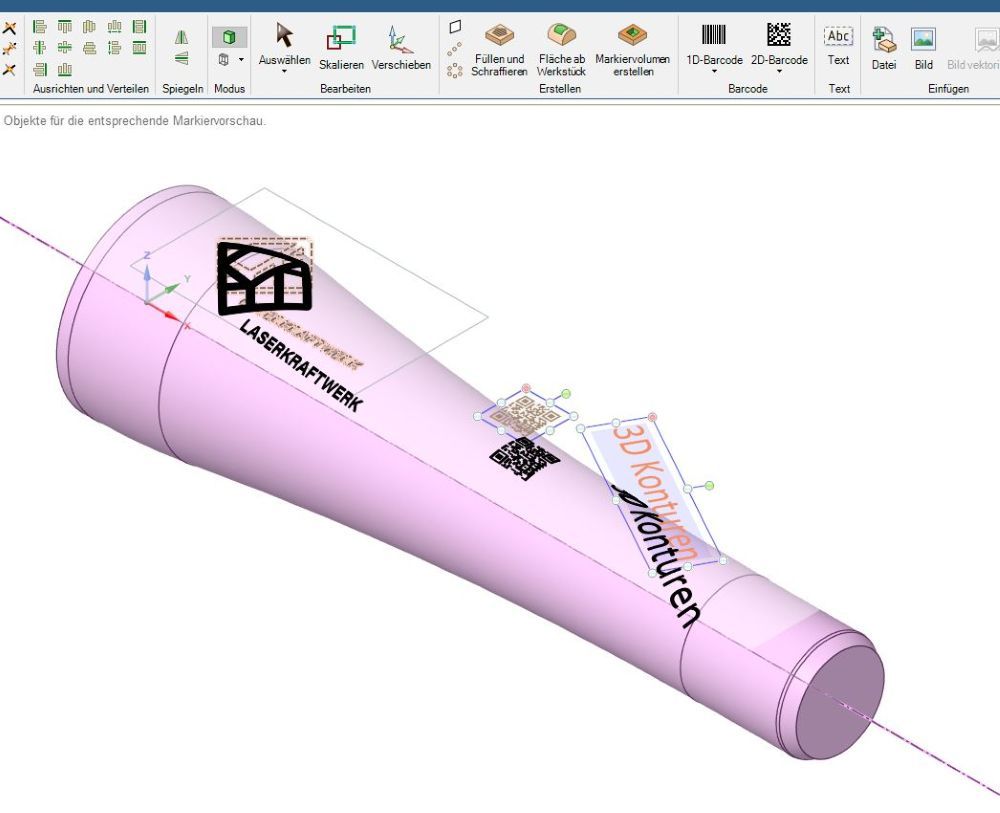Click Markiervolumen erstellen
Screen dimensions: 1000x813
[x=633, y=50]
